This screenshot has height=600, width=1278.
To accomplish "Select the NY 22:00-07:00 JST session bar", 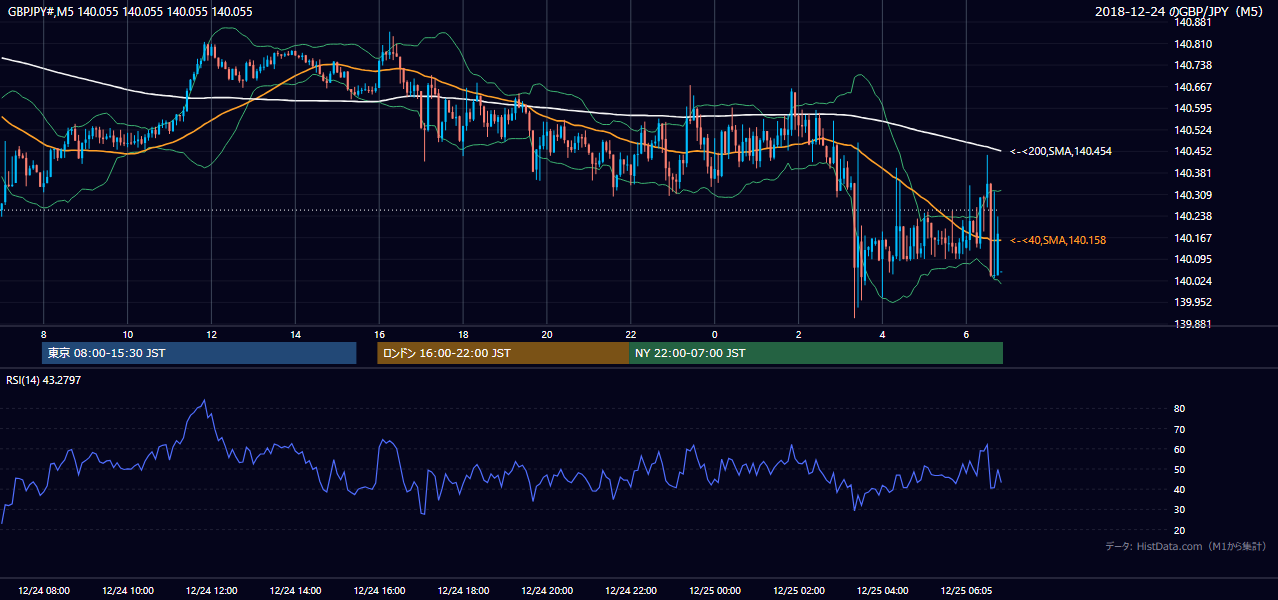I will (x=816, y=353).
